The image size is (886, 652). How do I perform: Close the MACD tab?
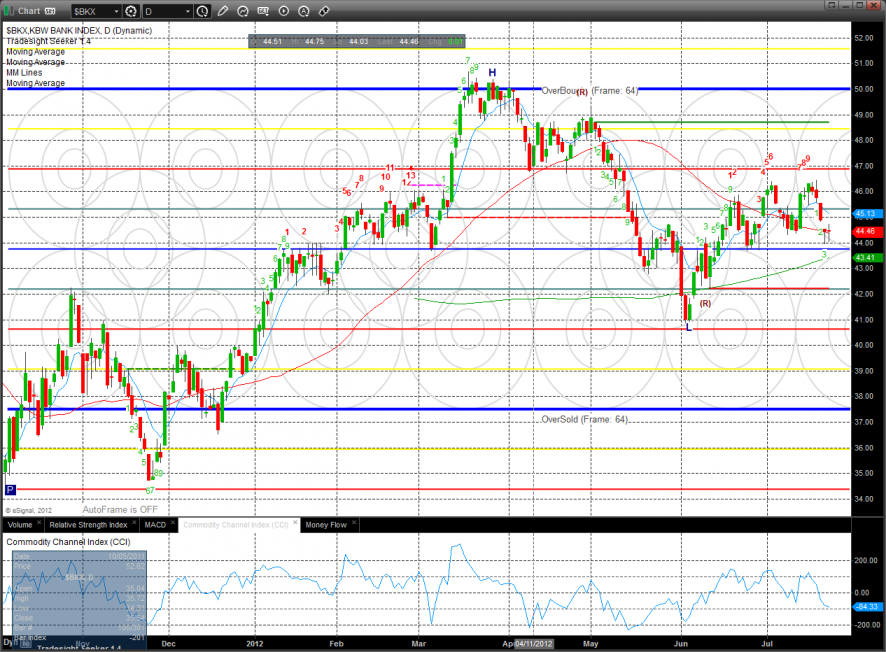coord(173,523)
